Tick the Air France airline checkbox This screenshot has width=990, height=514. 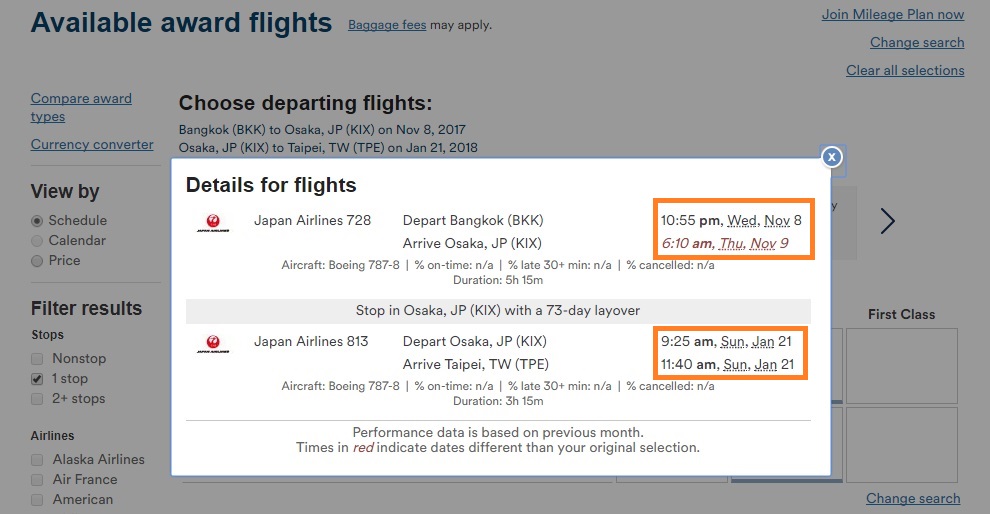(37, 480)
